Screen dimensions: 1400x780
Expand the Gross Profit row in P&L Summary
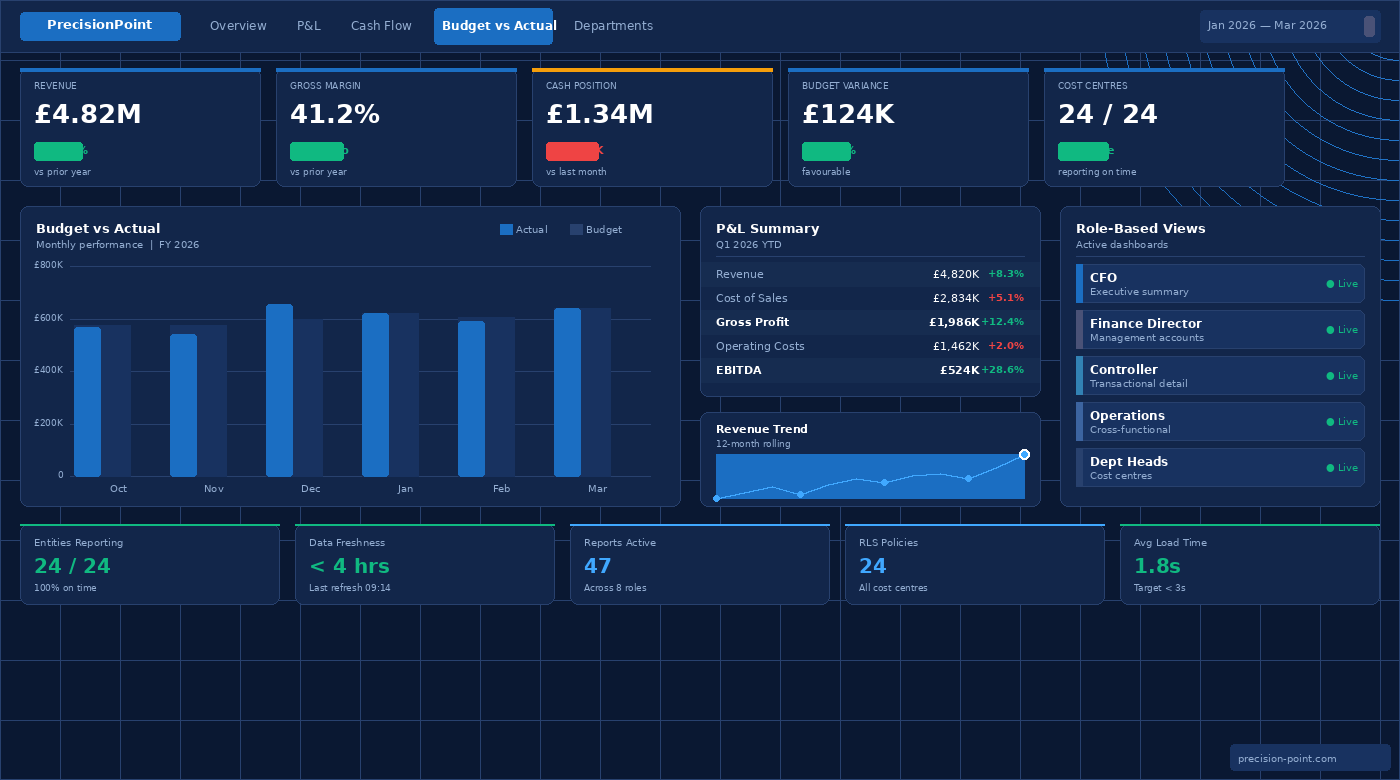tap(870, 322)
